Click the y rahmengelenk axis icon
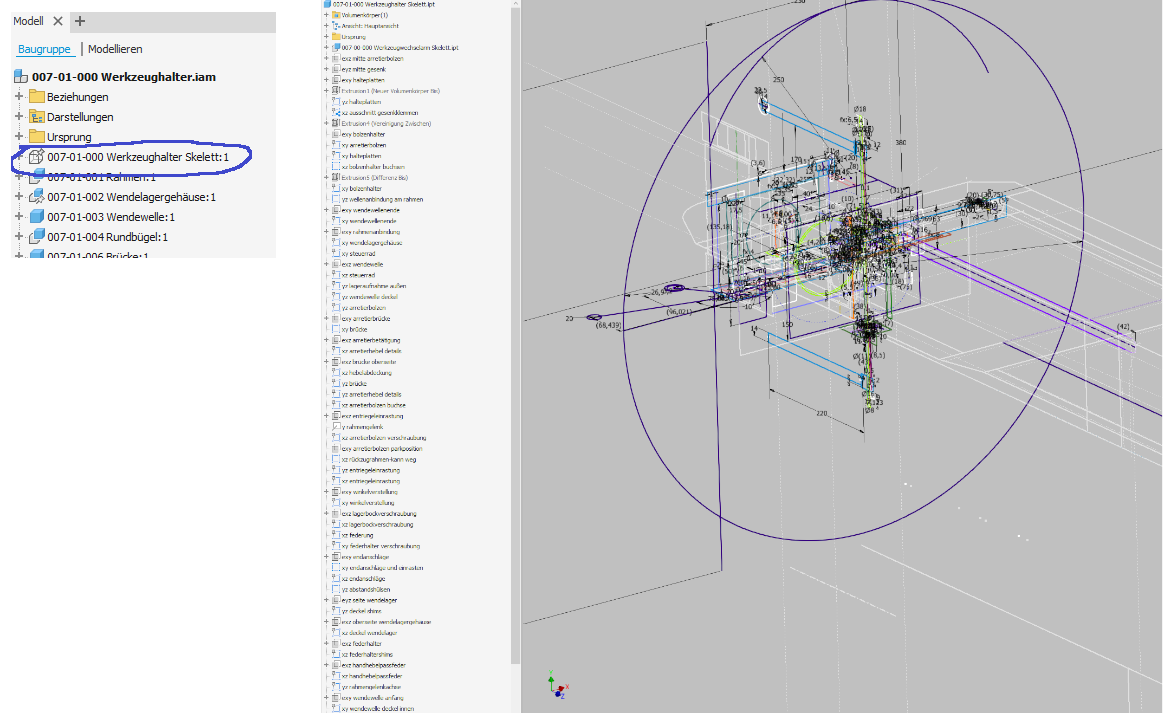Viewport: 1175px width, 713px height. click(x=336, y=427)
